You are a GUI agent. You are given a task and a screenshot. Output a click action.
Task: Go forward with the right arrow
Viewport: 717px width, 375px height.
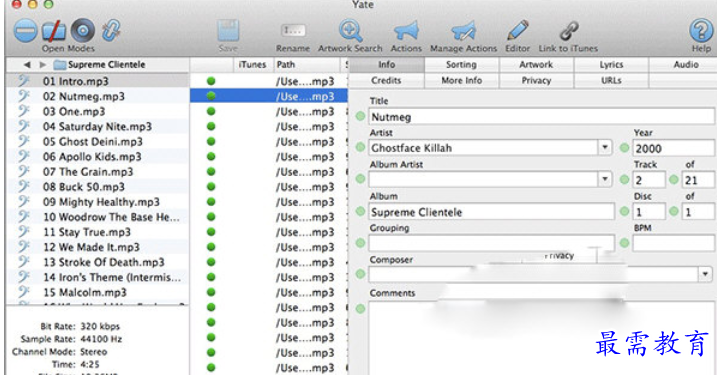point(43,65)
